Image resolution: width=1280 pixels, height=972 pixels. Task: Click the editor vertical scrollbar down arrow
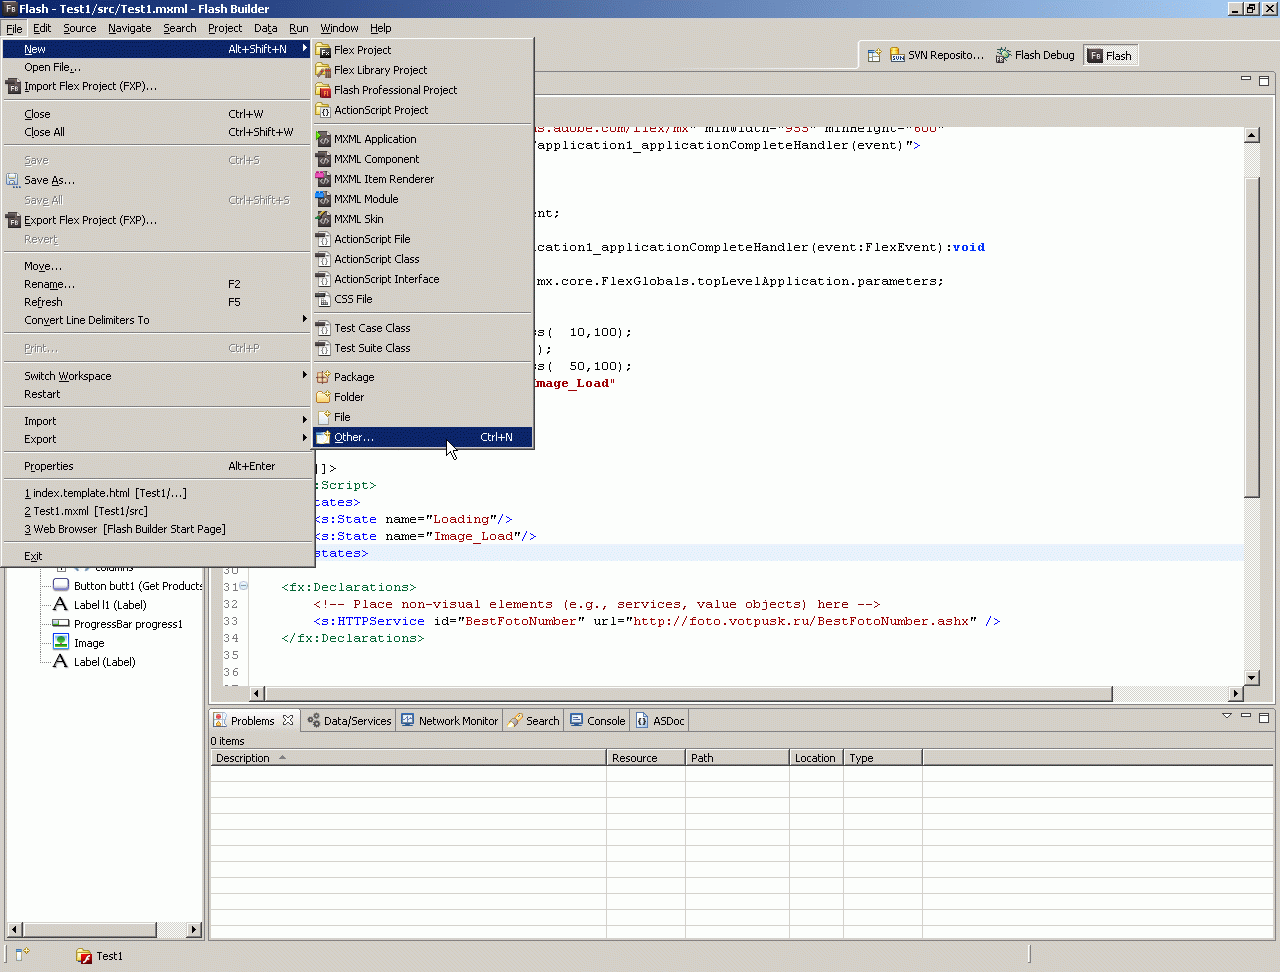[x=1251, y=677]
